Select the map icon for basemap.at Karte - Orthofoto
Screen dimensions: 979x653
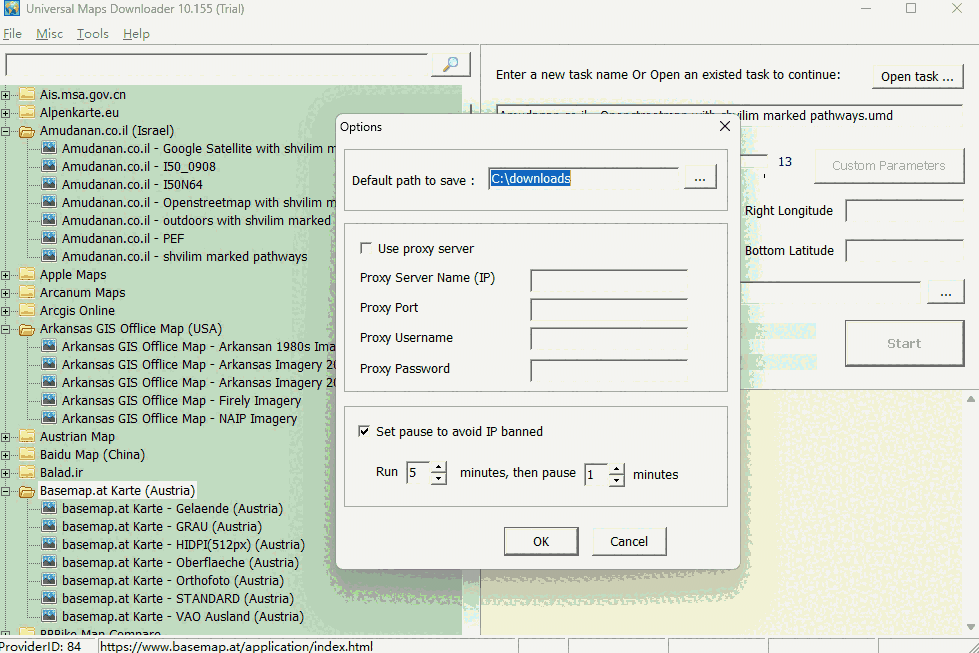(48, 580)
